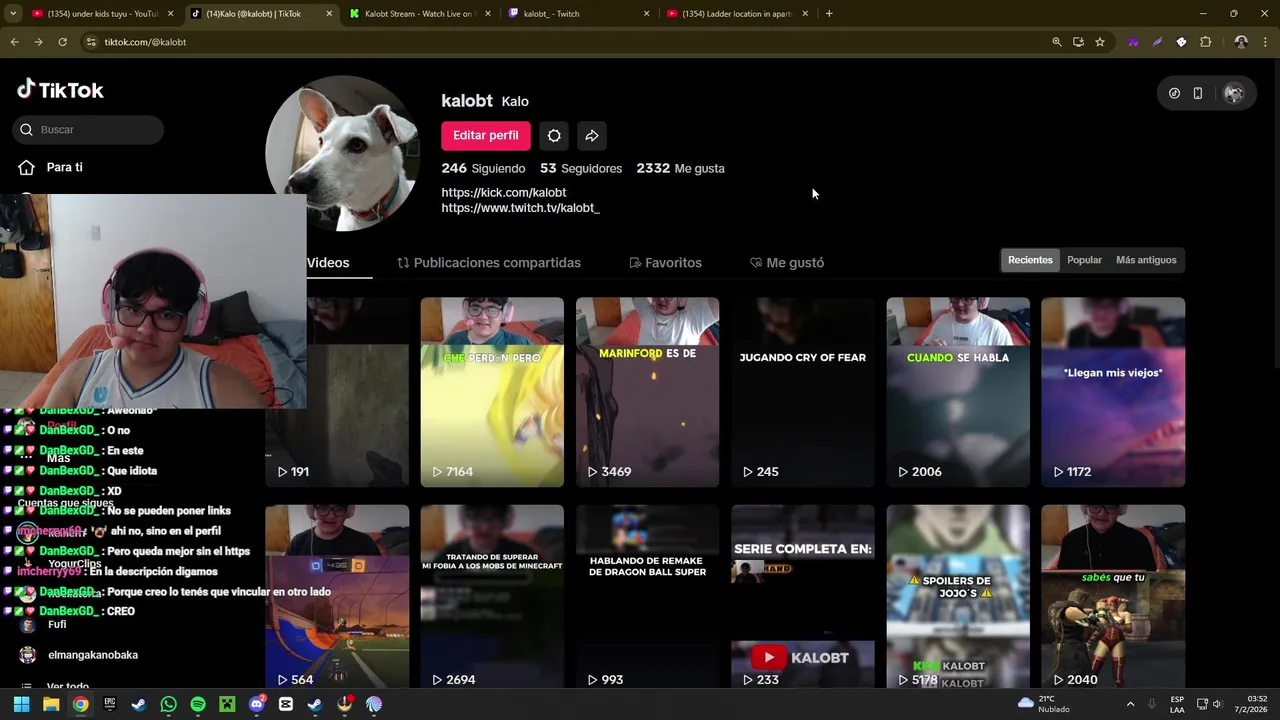Switch to Publicaciones compartidas tab
The image size is (1280, 720).
[489, 262]
